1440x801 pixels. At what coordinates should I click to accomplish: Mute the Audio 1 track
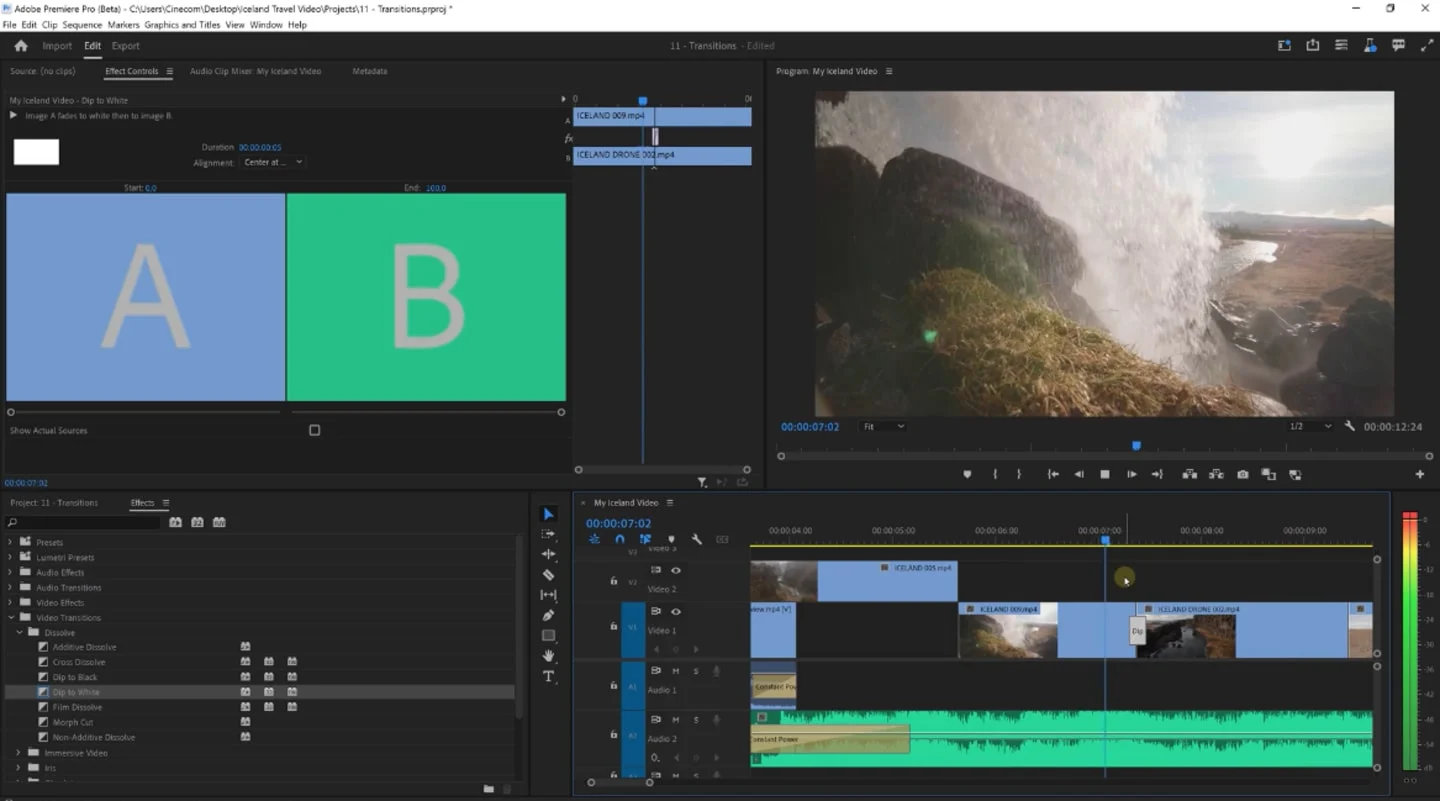tap(676, 671)
